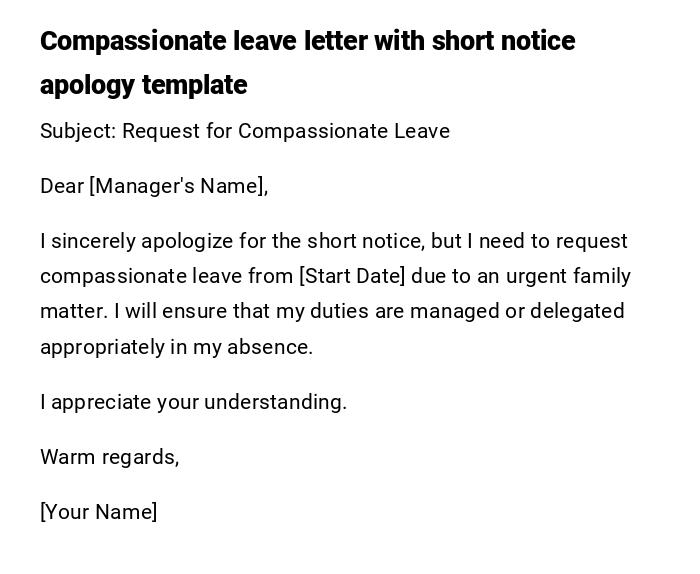Click "compassionate leave from" in the body
Screen dimensions: 700x574
pyautogui.click(x=166, y=276)
